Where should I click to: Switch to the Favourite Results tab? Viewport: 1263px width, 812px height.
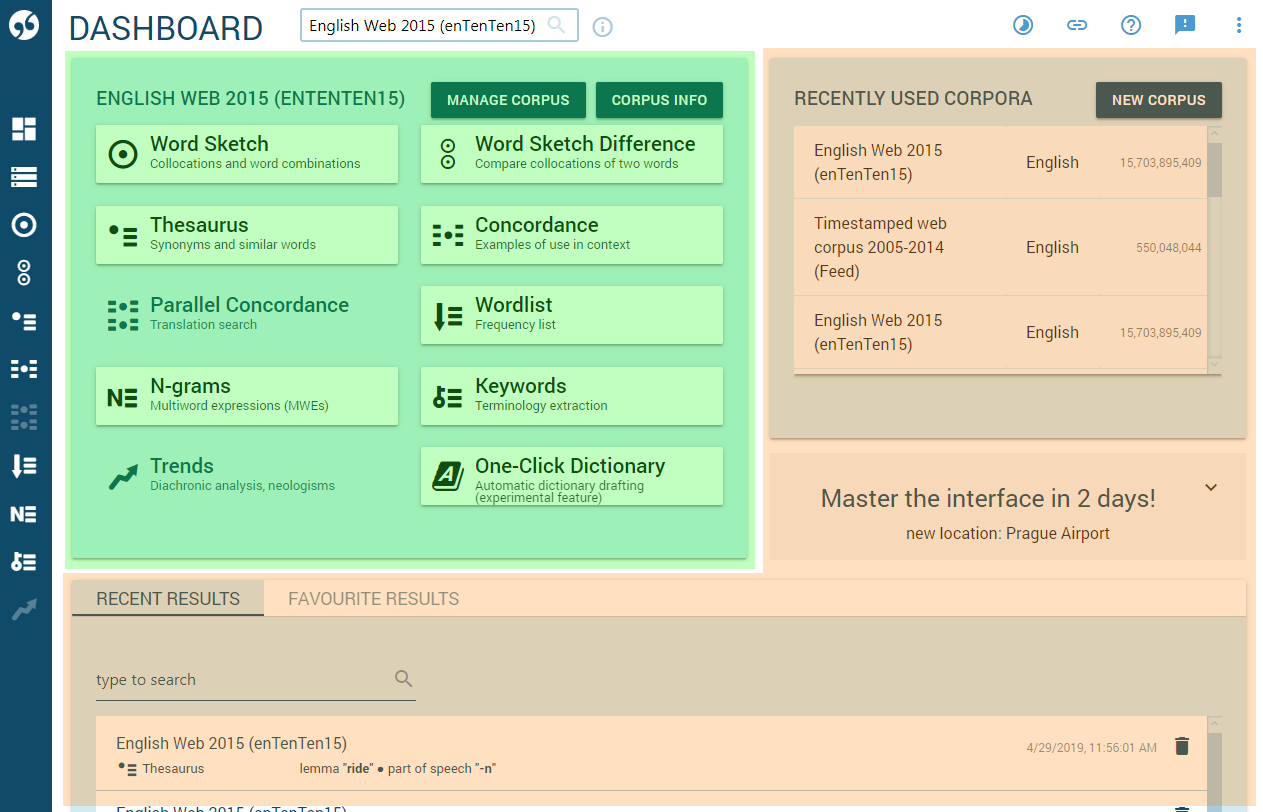tap(373, 598)
